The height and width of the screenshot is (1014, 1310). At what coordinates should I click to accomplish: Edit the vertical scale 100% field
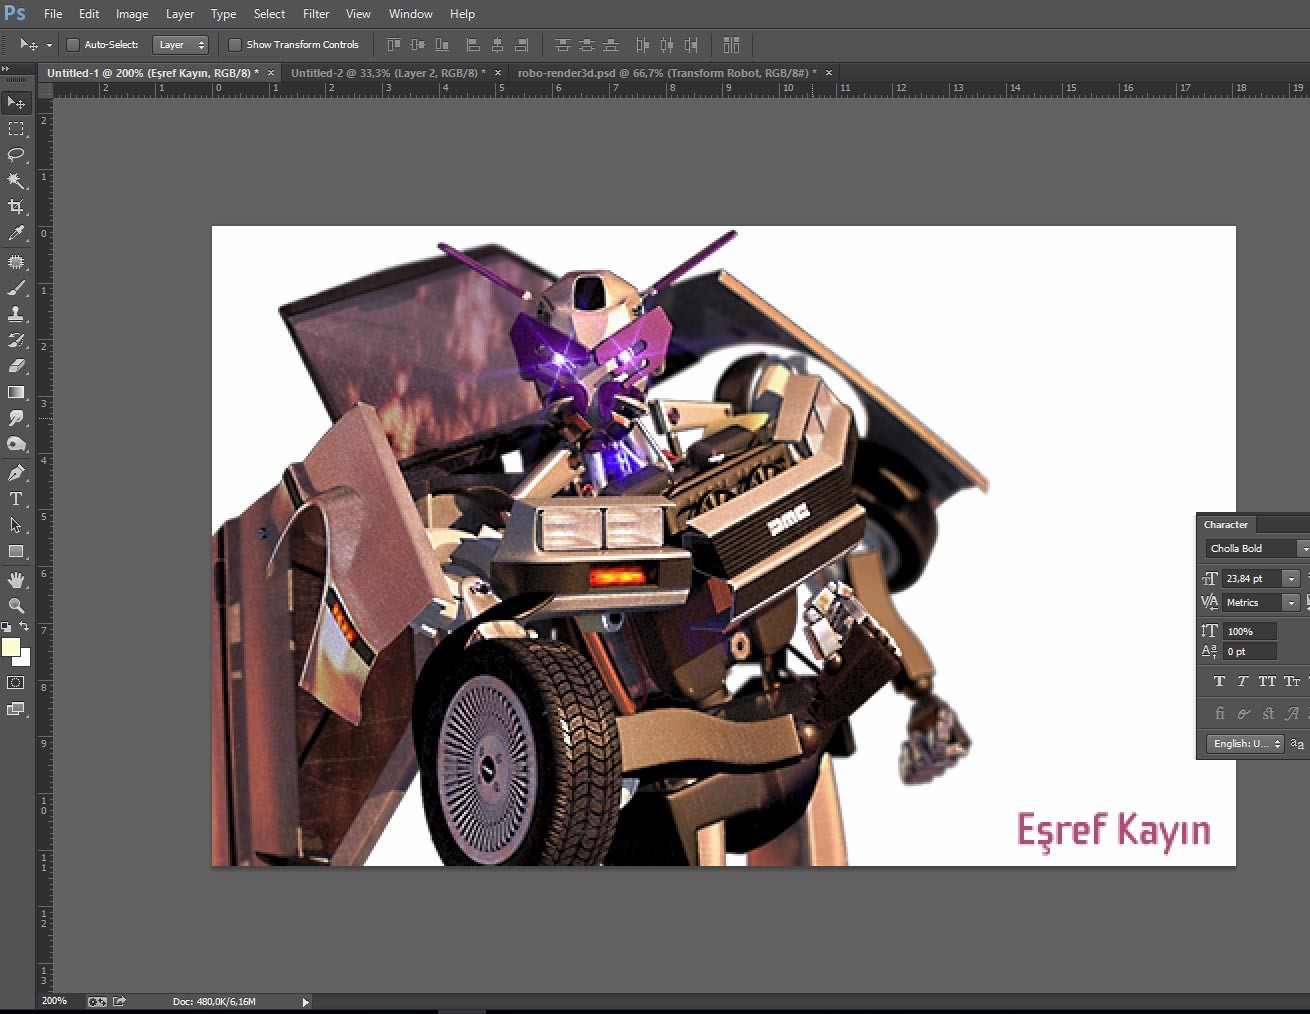[x=1249, y=631]
